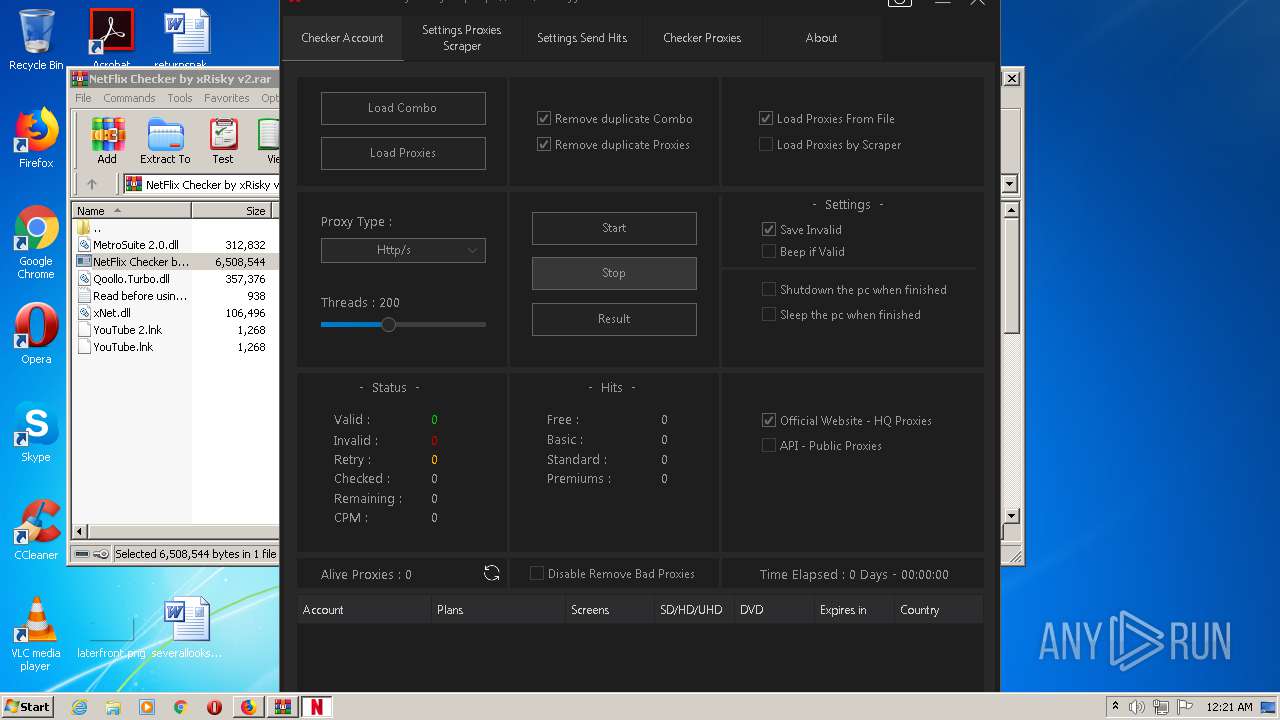The width and height of the screenshot is (1280, 720).
Task: Click the Add tool in WinRAR toolbar
Action: click(x=107, y=141)
